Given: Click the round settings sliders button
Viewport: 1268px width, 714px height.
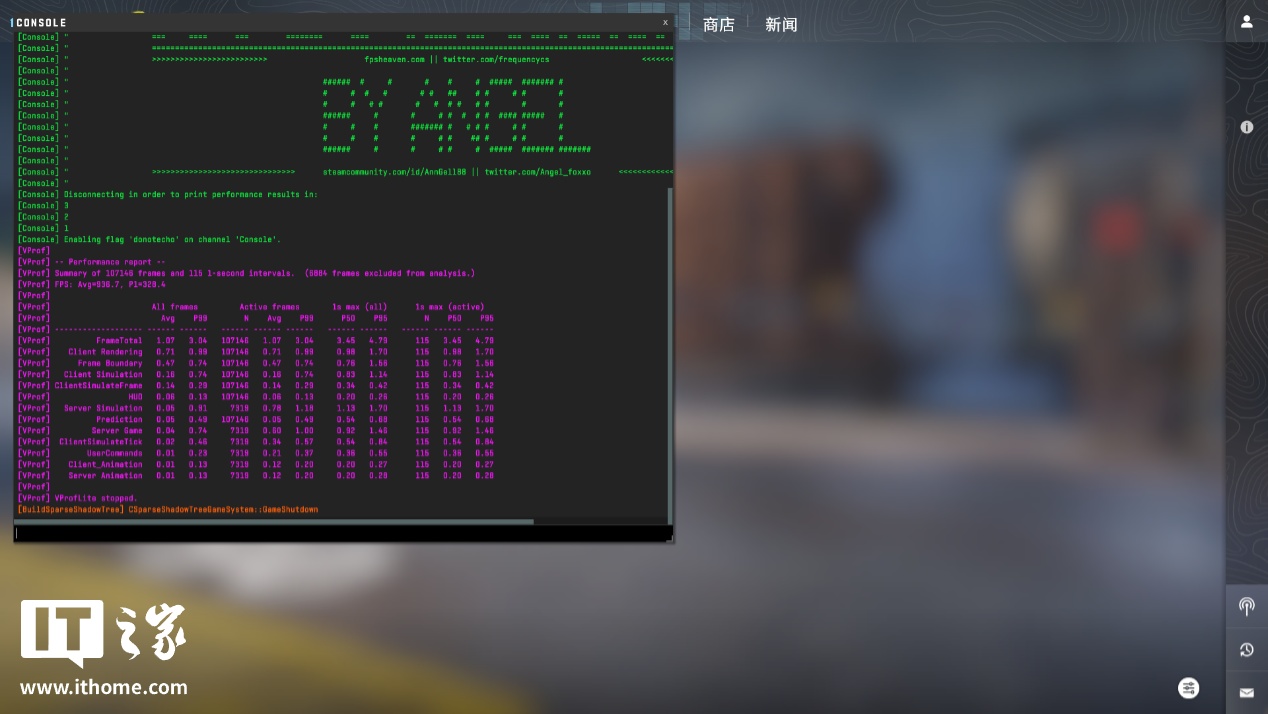Looking at the screenshot, I should point(1188,688).
